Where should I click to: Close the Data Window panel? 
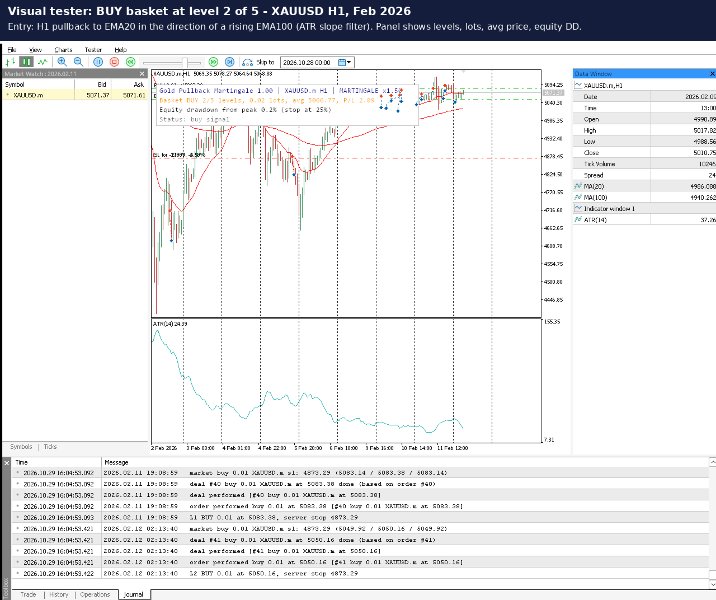(x=712, y=74)
